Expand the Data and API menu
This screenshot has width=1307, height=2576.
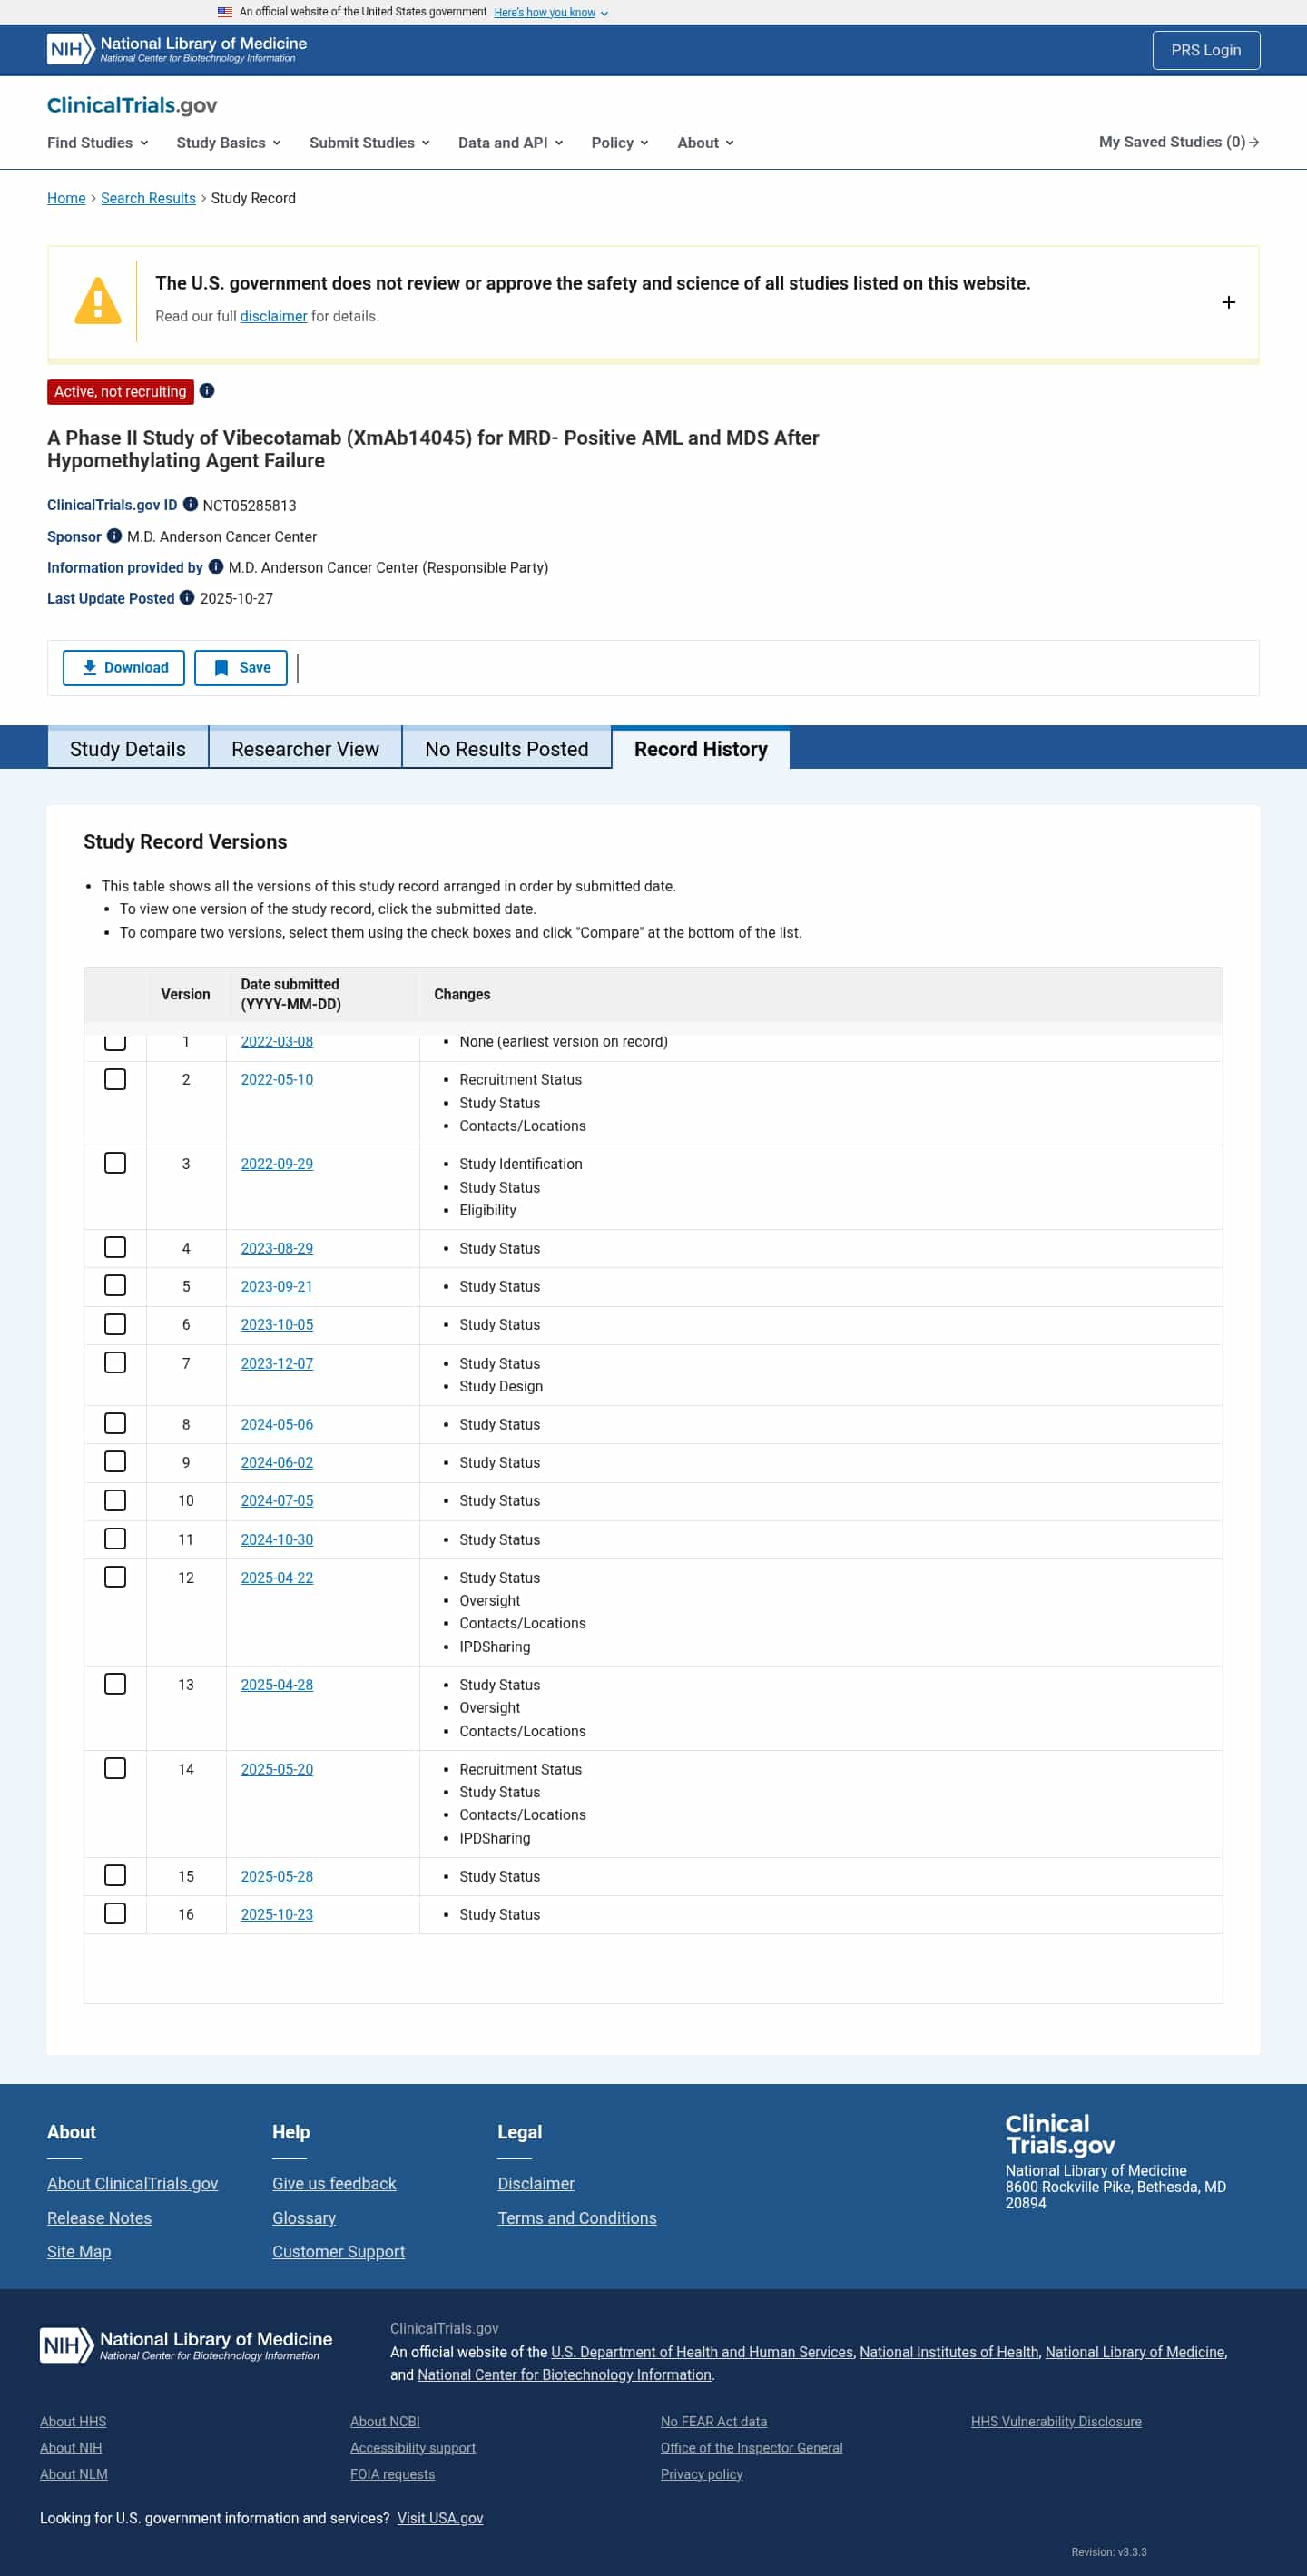coord(510,142)
